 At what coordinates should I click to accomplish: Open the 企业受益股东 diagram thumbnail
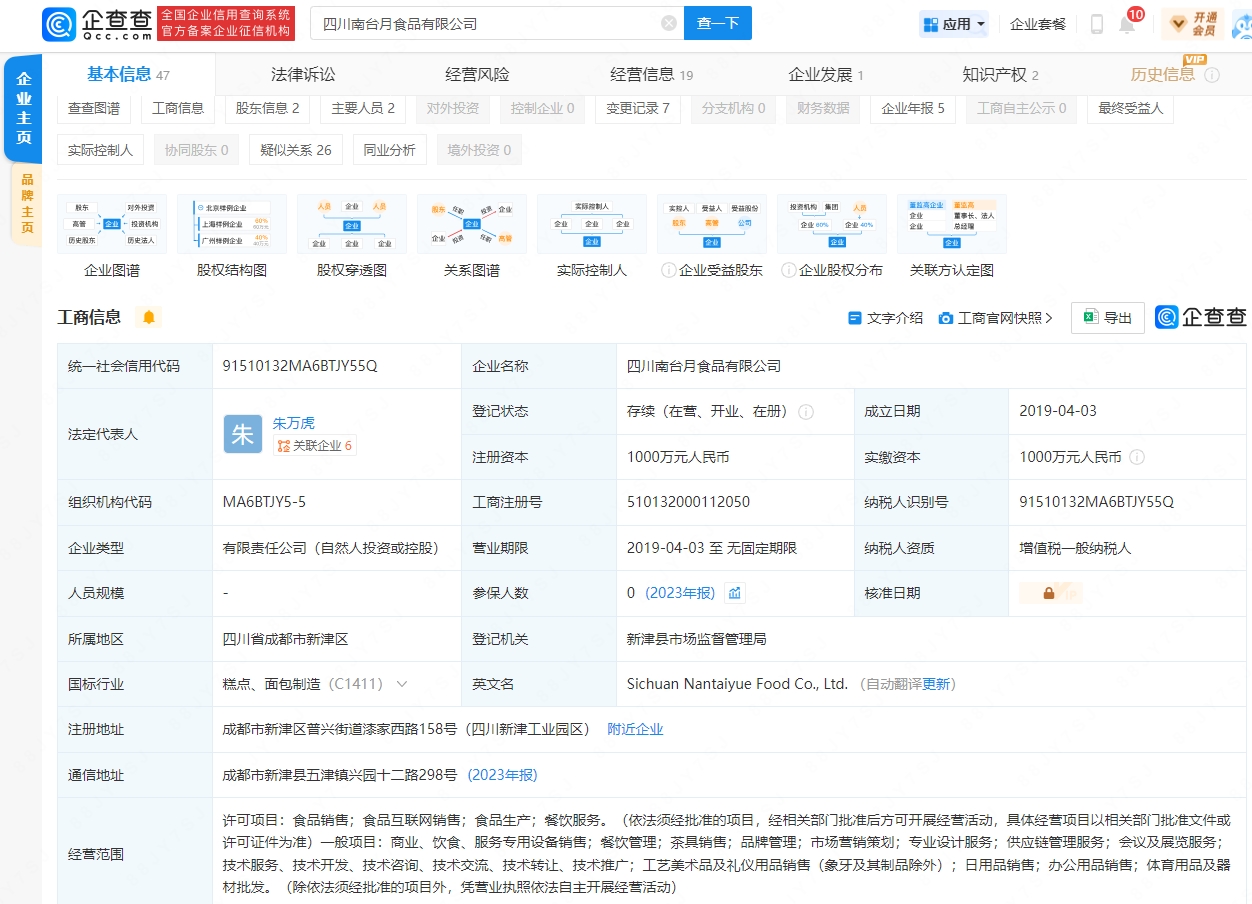(712, 224)
